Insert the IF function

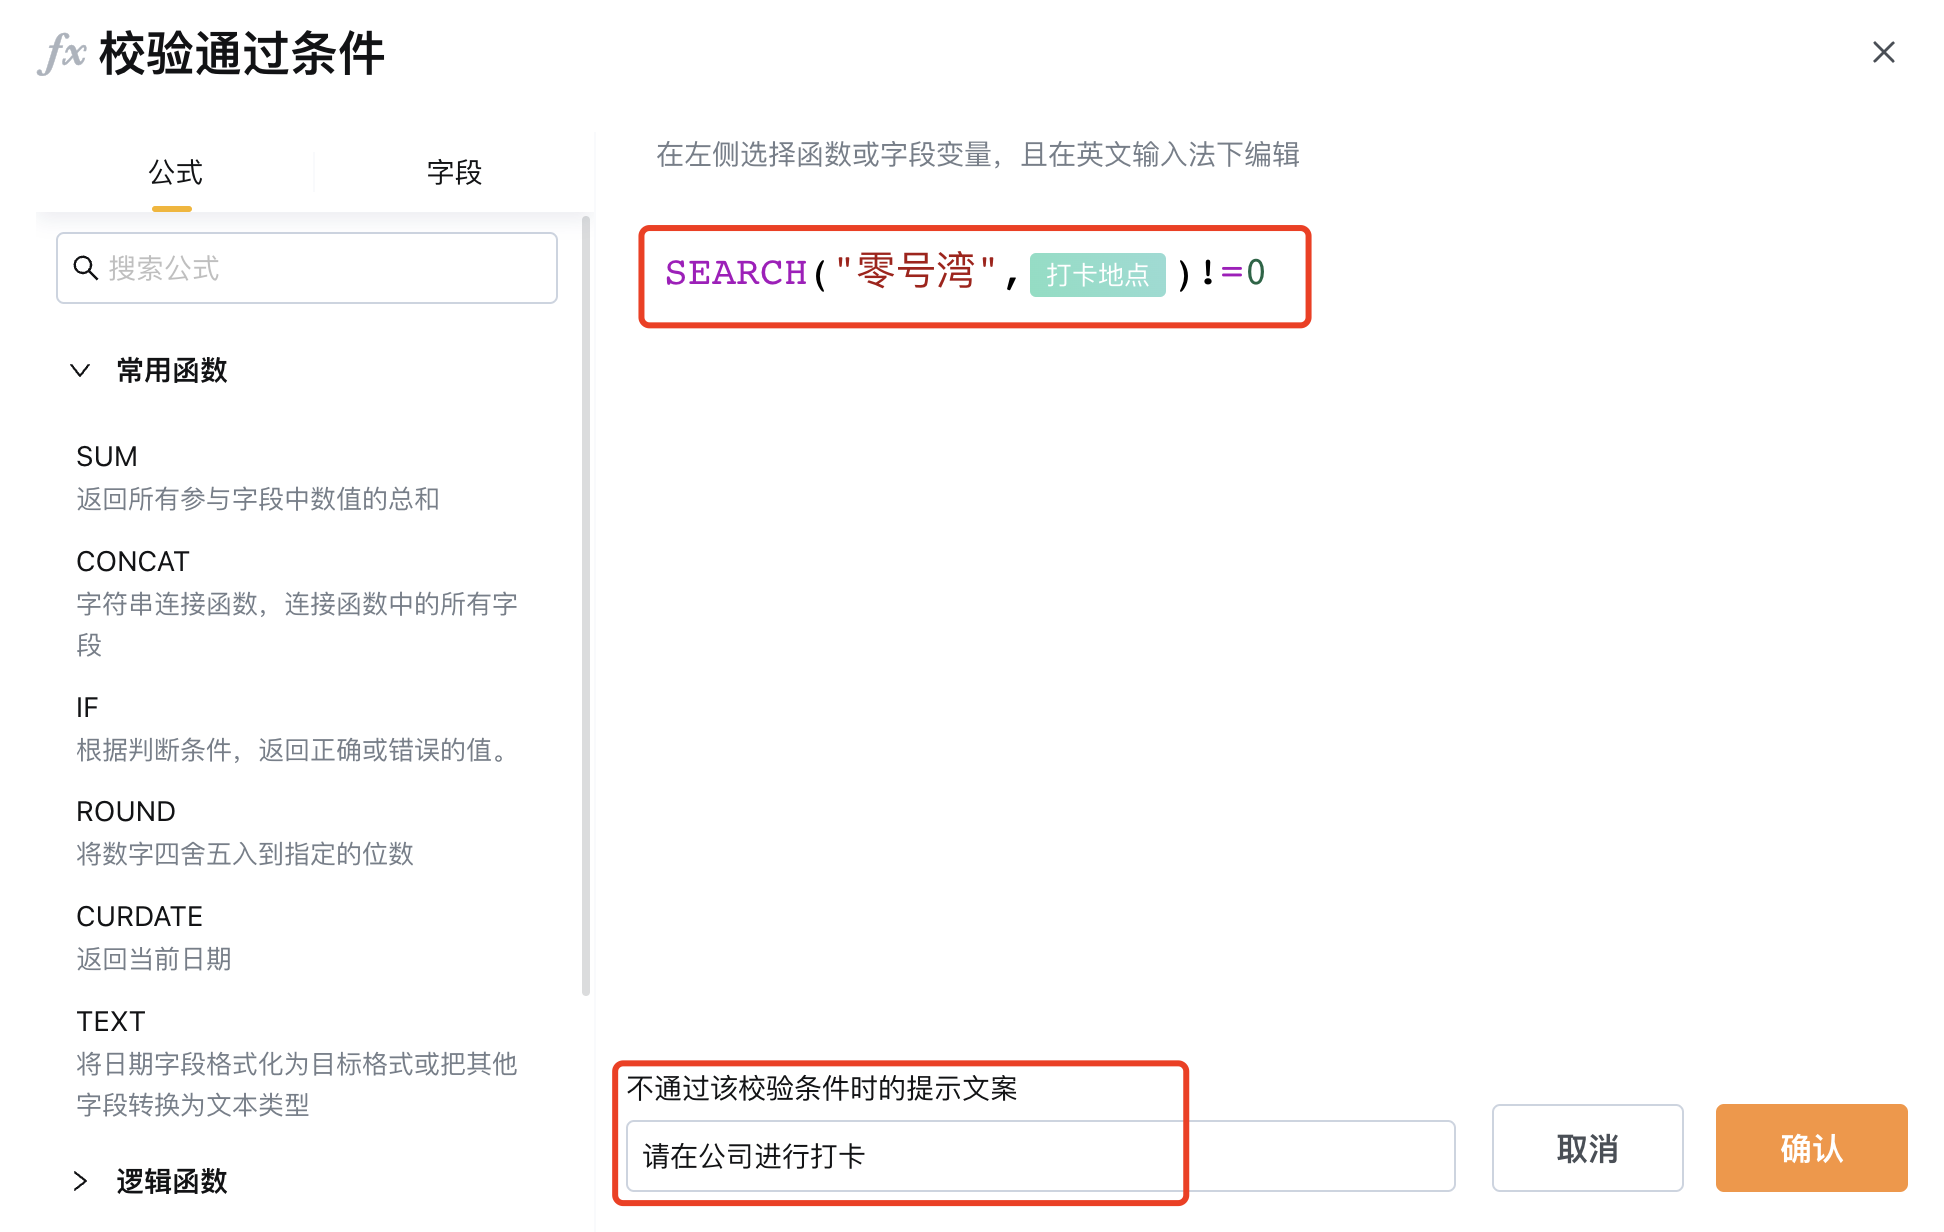pos(298,728)
